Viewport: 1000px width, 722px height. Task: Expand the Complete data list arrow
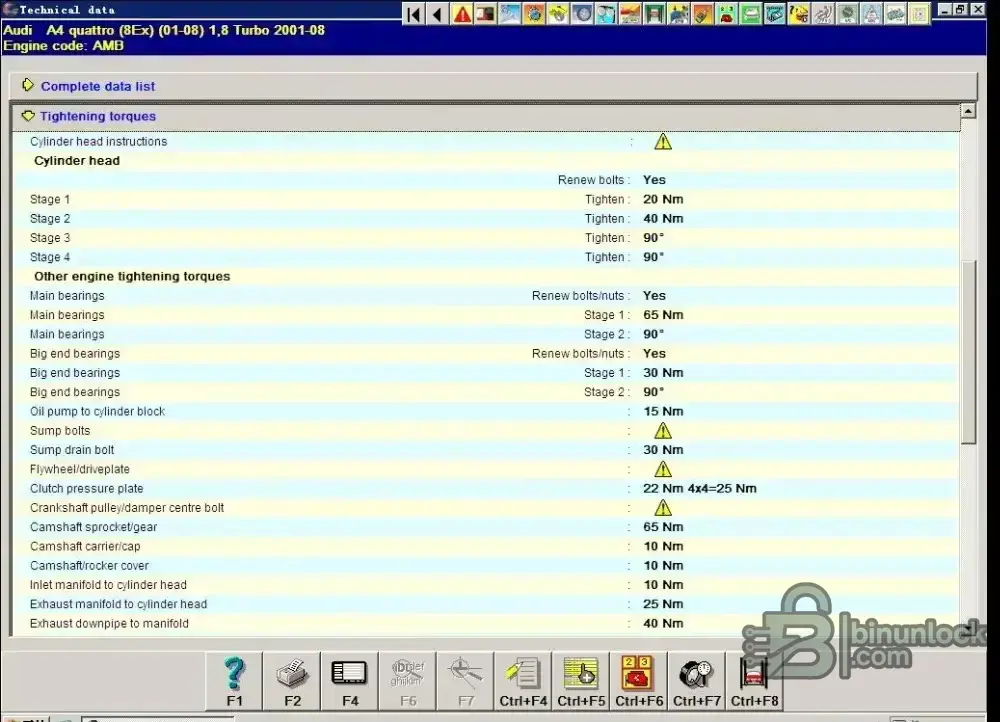point(27,85)
